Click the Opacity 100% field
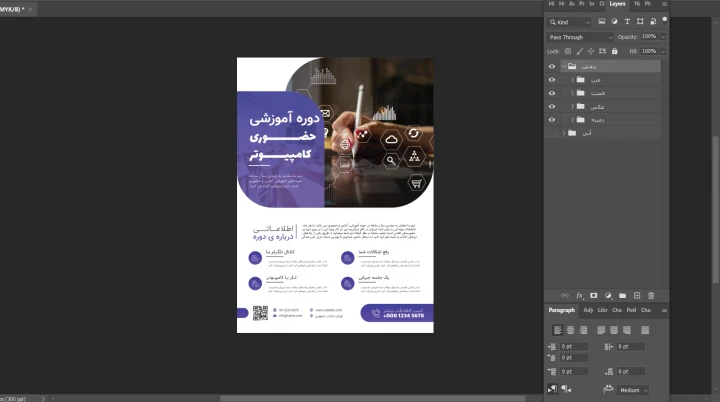Image resolution: width=720 pixels, height=402 pixels. [649, 37]
